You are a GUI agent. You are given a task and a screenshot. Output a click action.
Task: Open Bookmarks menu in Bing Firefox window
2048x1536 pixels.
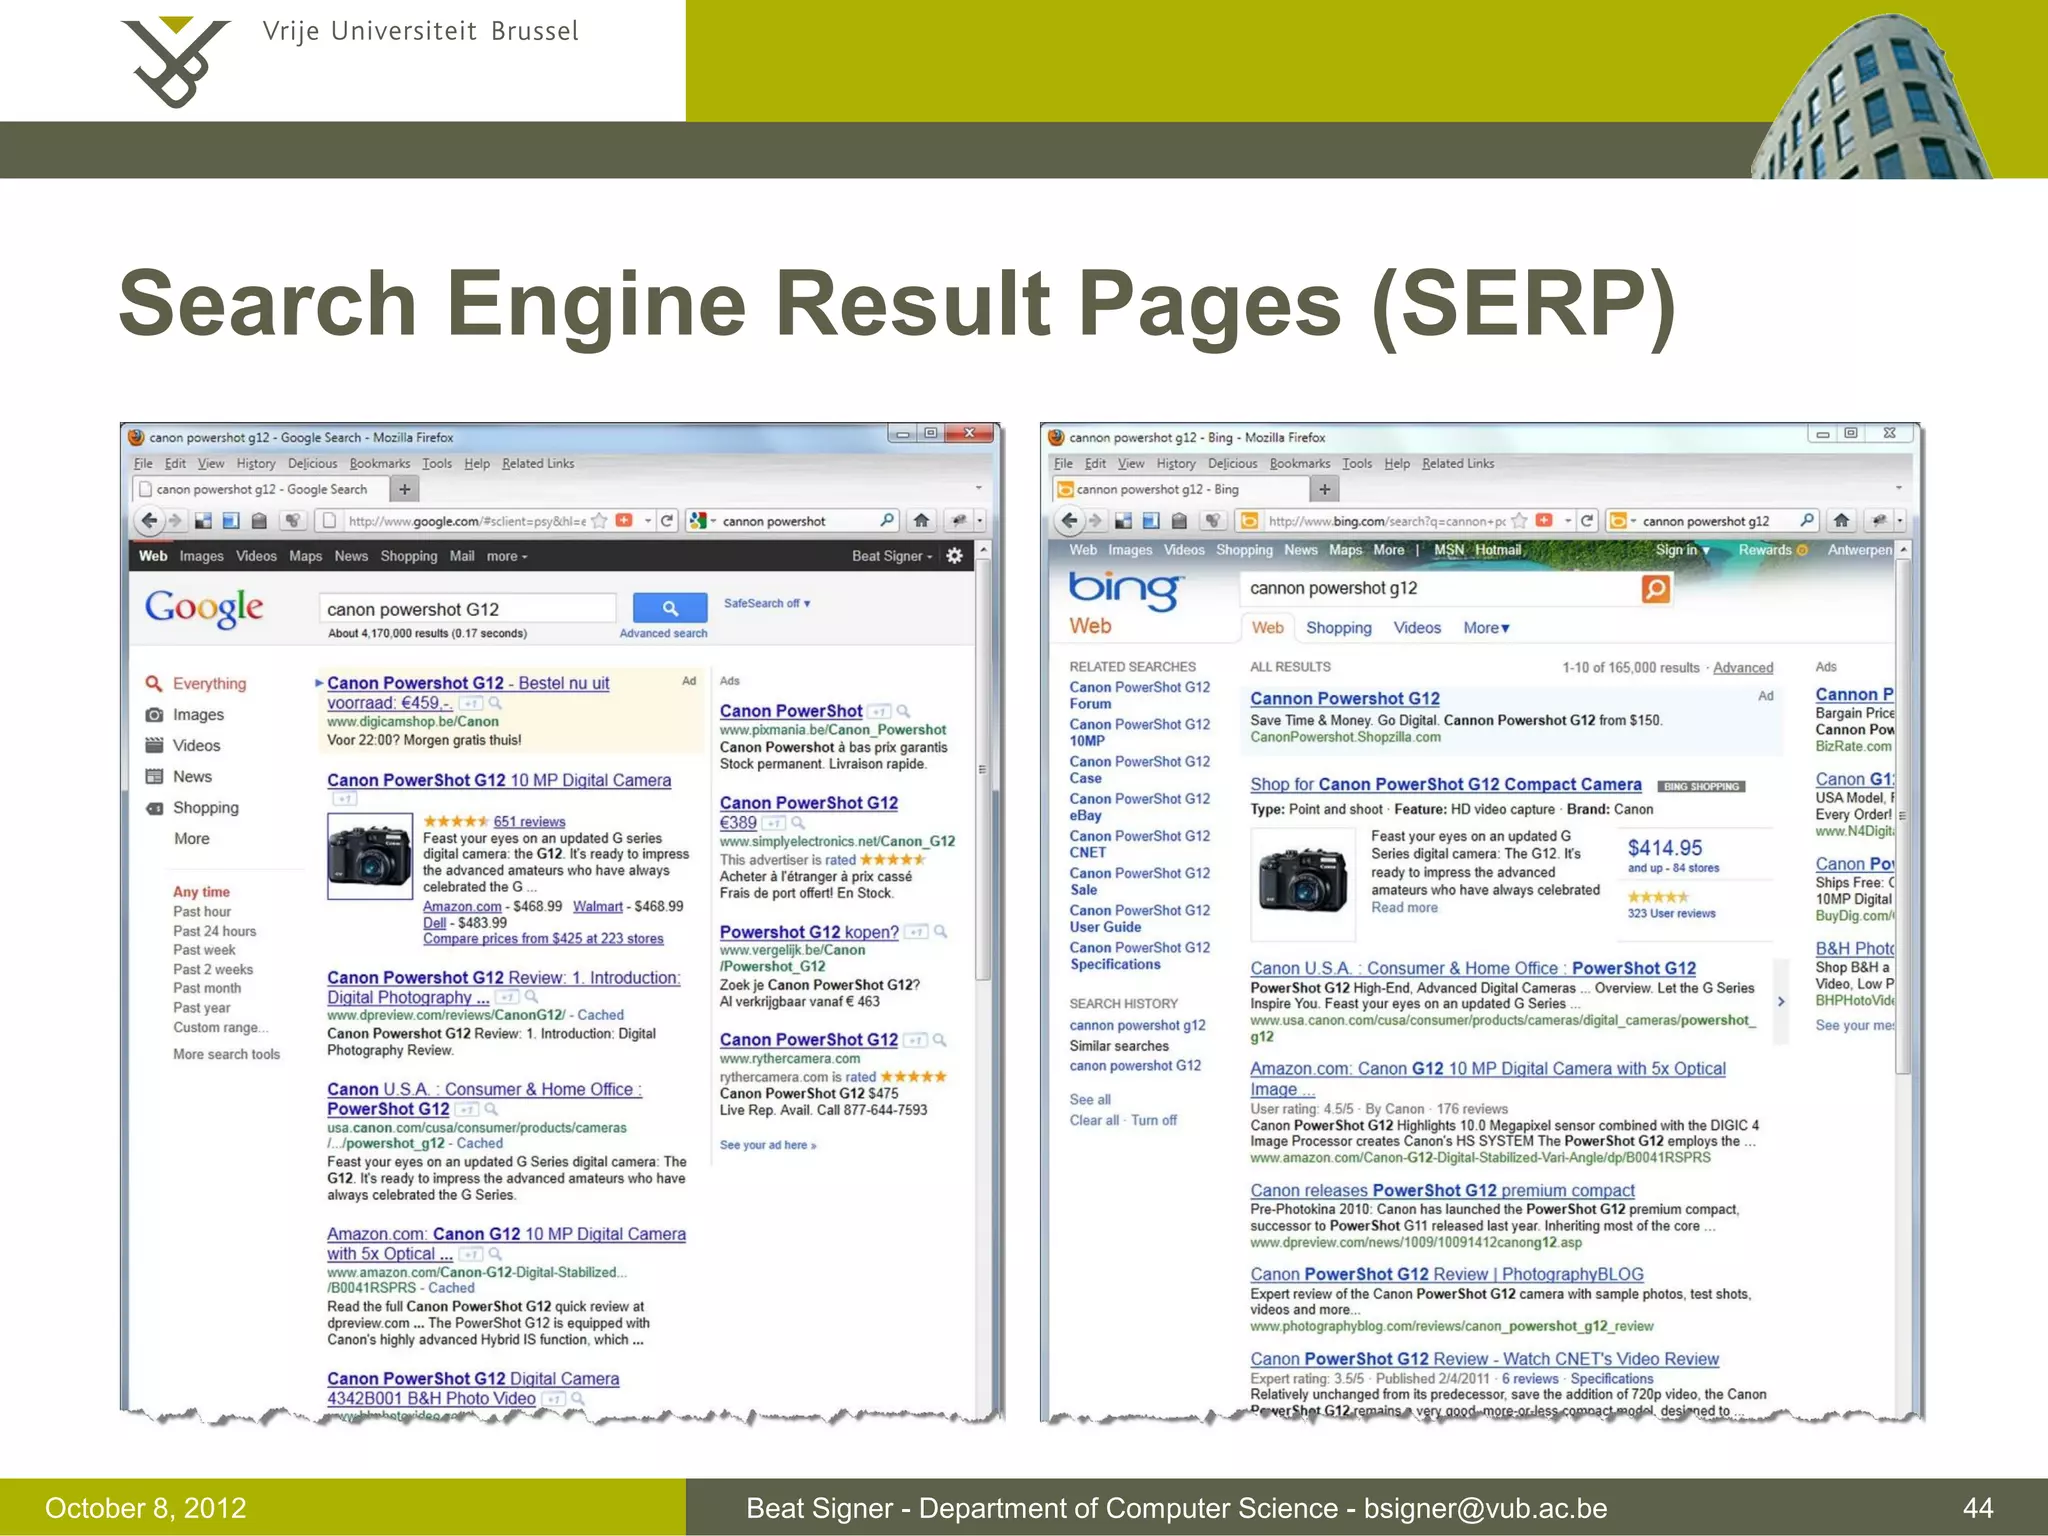1300,463
